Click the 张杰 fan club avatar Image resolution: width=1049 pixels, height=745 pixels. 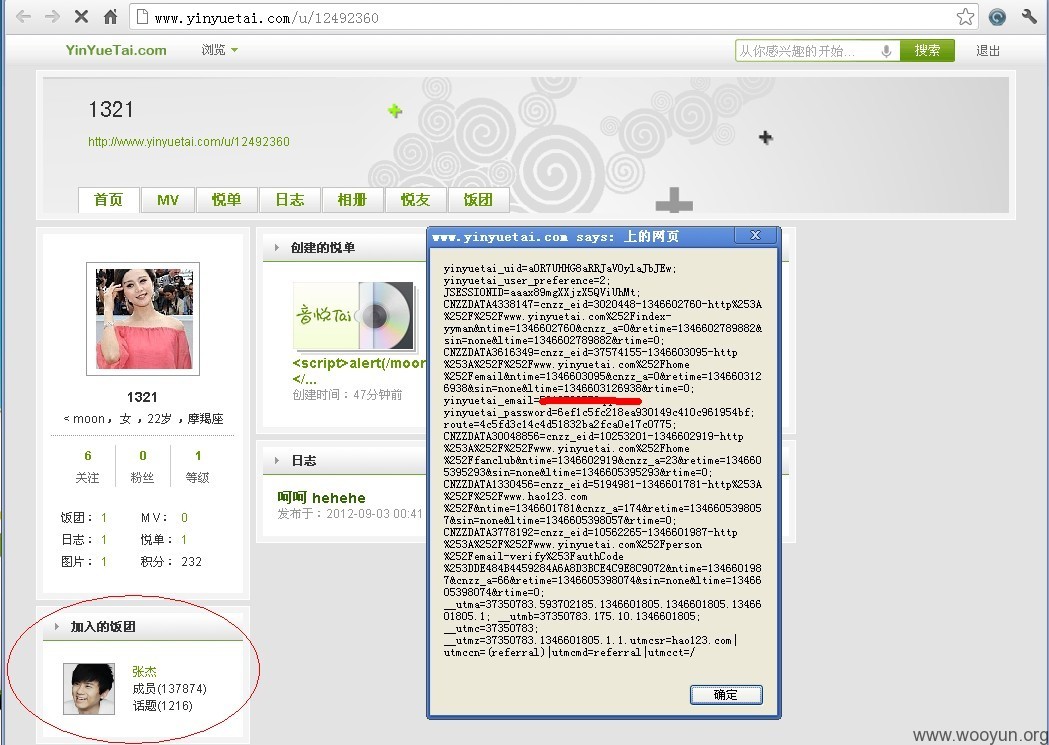click(x=89, y=689)
